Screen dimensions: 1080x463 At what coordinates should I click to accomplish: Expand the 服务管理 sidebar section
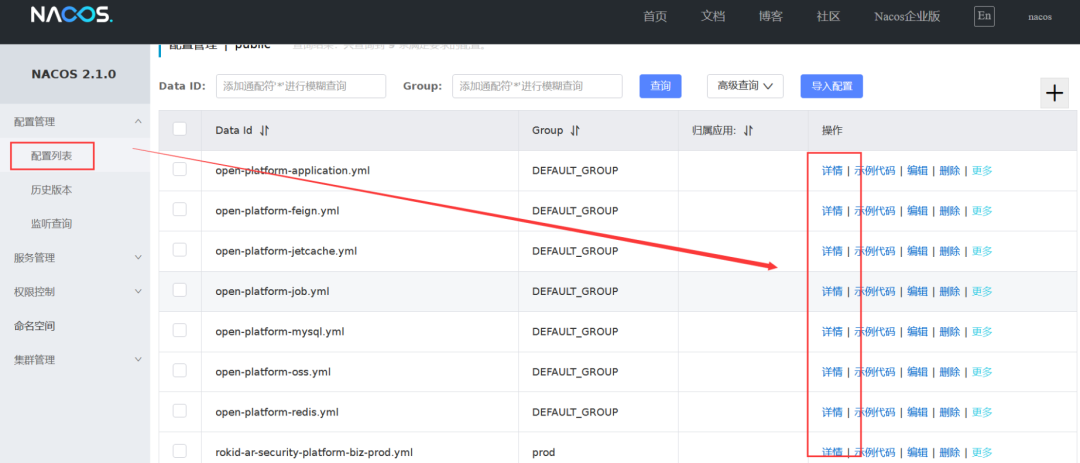pyautogui.click(x=138, y=258)
